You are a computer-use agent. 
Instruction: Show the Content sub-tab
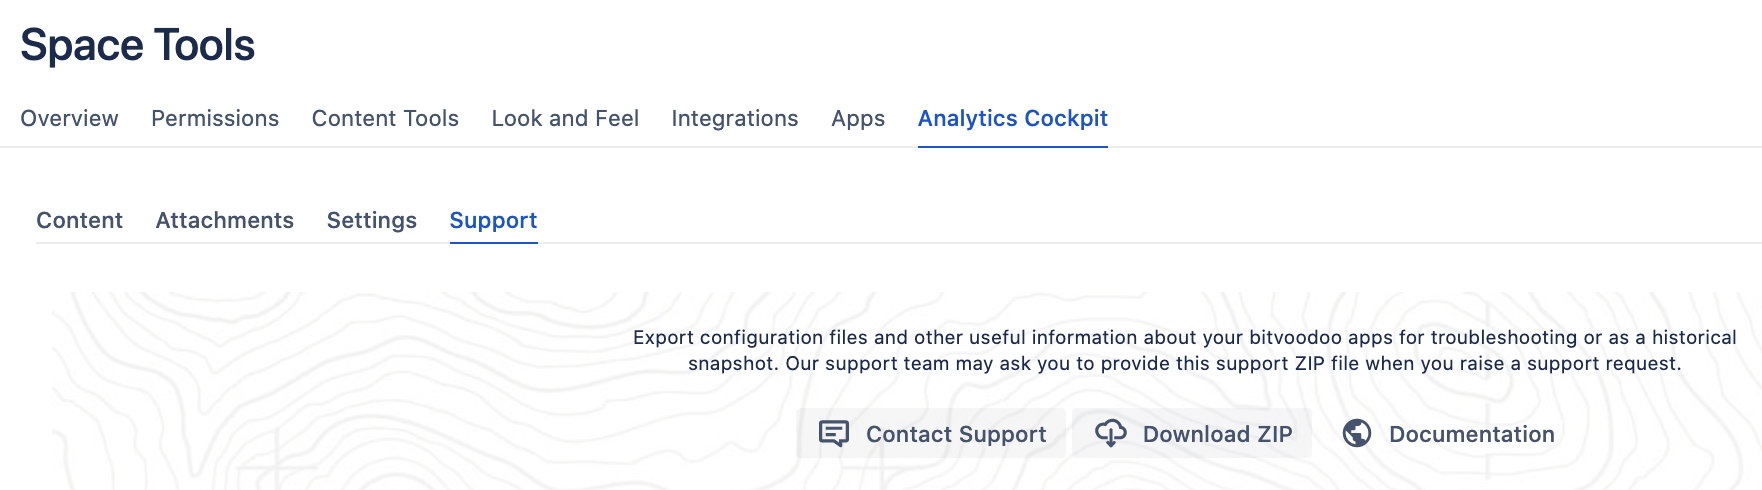point(79,220)
